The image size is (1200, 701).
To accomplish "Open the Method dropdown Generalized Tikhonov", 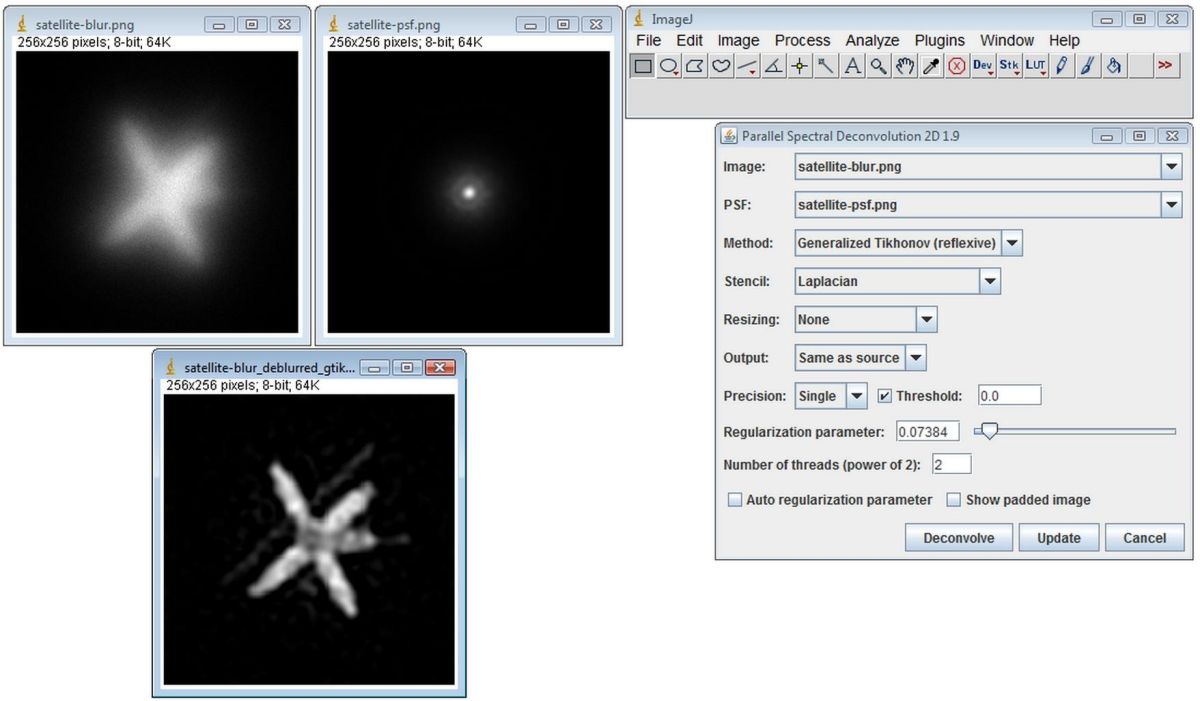I will pos(908,243).
